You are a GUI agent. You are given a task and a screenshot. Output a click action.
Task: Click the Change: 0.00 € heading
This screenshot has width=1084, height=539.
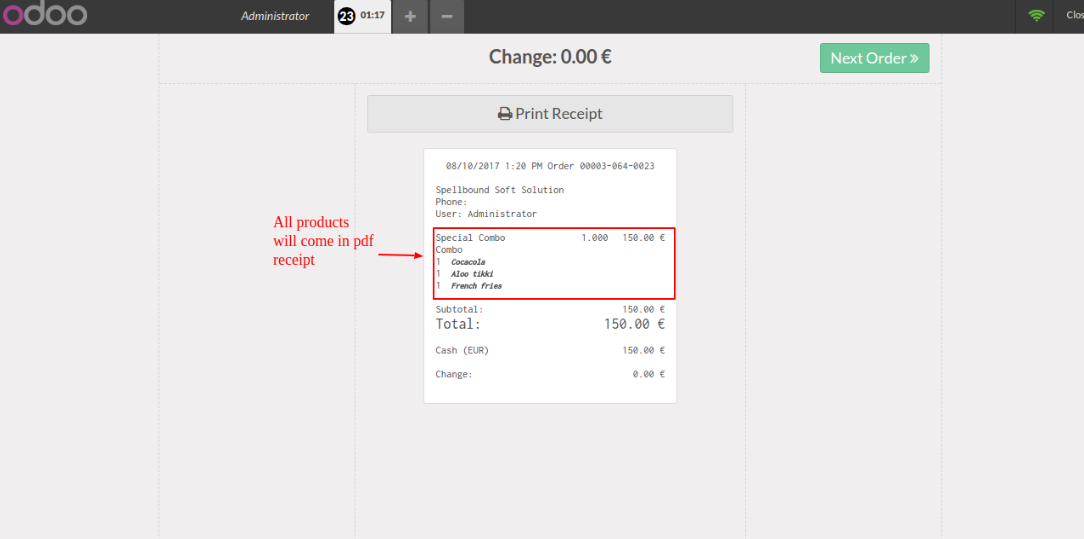click(550, 57)
